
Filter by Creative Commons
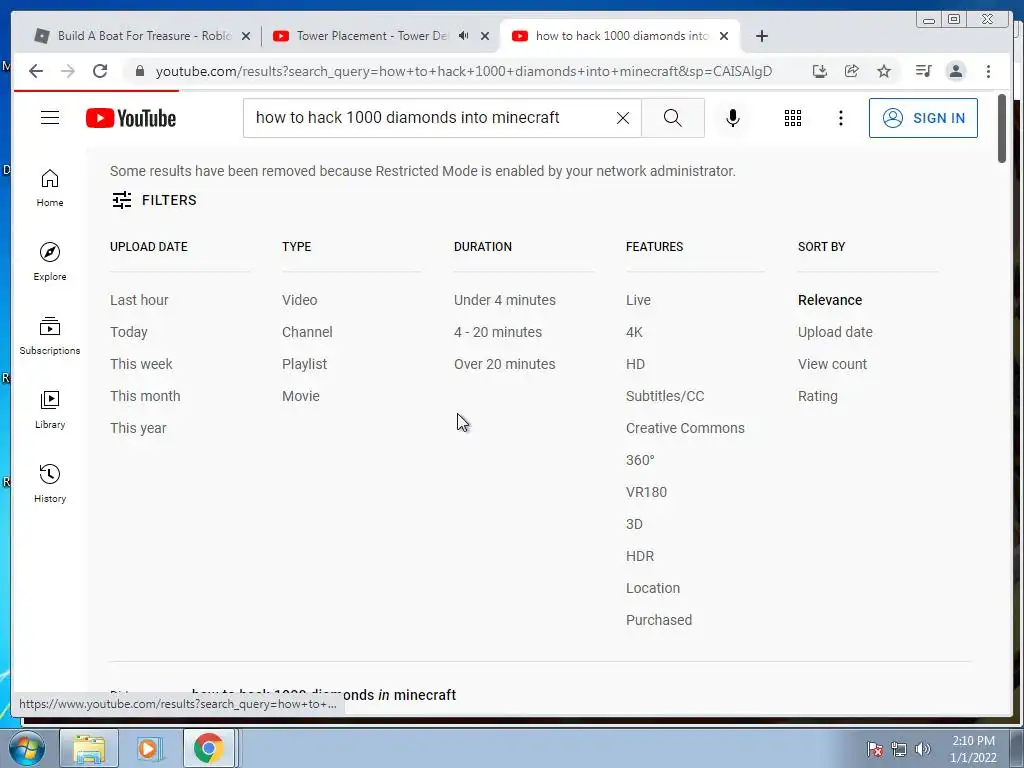685,428
